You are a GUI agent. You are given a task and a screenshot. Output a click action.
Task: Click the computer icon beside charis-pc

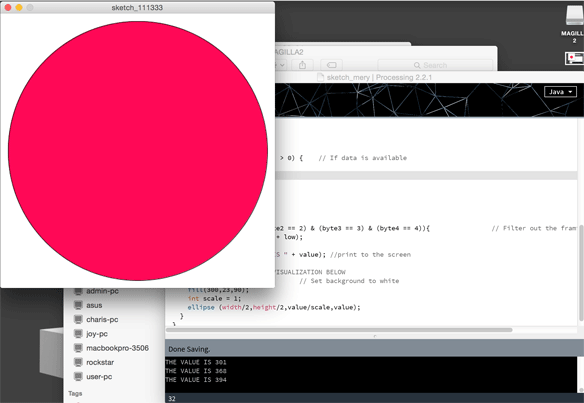pos(78,320)
